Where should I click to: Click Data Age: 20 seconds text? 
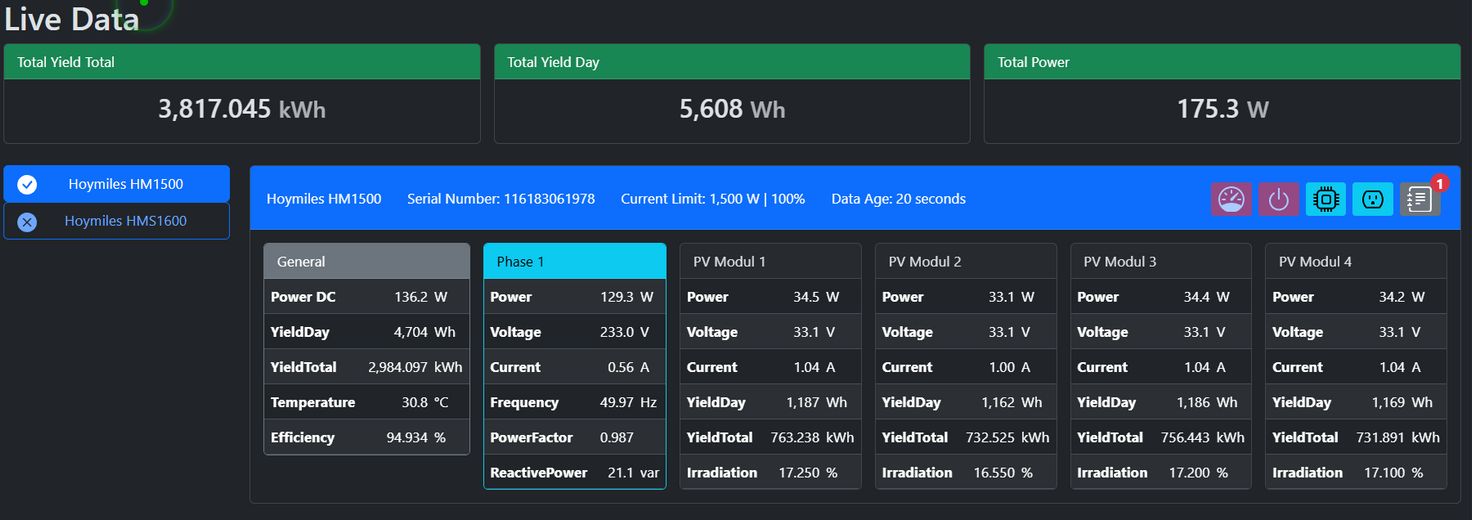(x=898, y=199)
